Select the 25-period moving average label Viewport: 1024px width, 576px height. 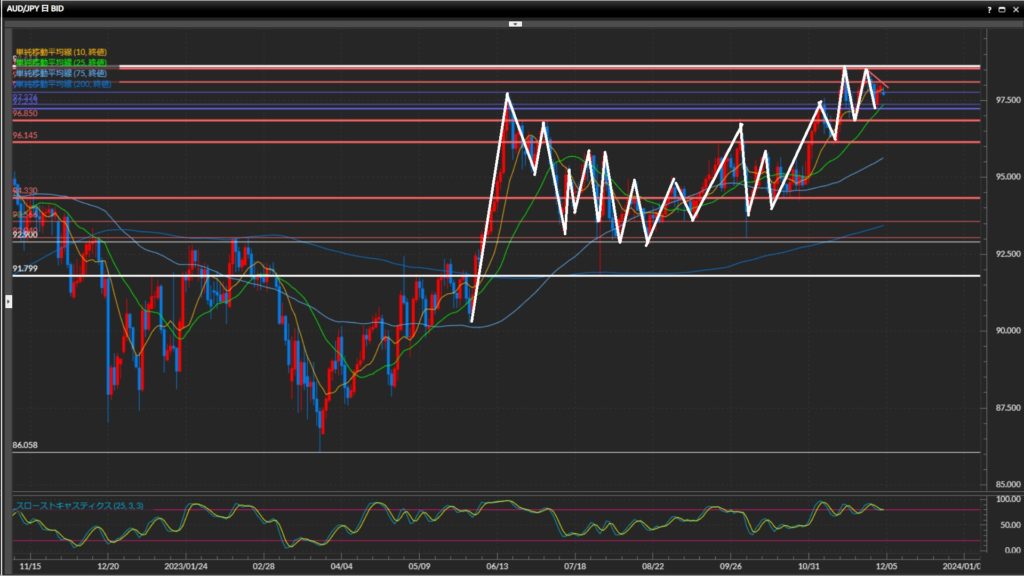click(x=62, y=62)
